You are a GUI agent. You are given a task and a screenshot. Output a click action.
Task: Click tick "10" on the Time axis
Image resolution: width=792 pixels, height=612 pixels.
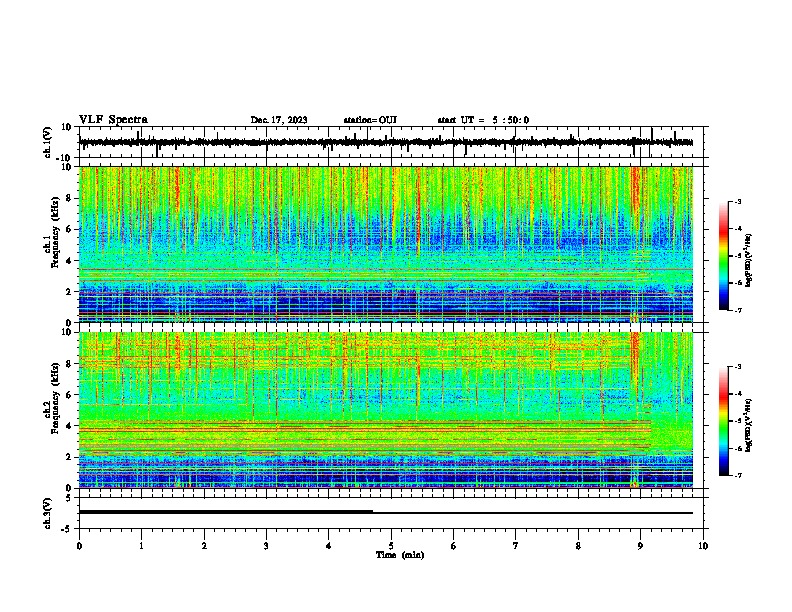pos(703,546)
